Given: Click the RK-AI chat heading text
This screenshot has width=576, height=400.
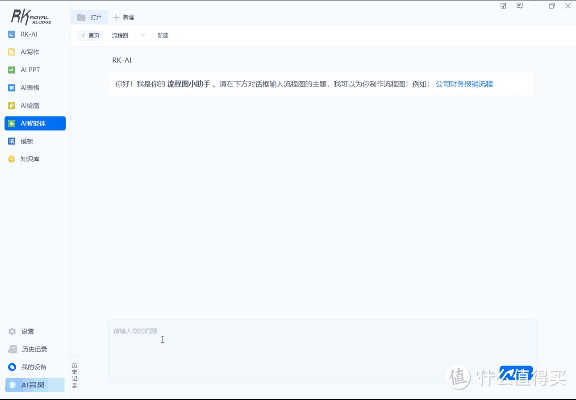Looking at the screenshot, I should coord(122,60).
